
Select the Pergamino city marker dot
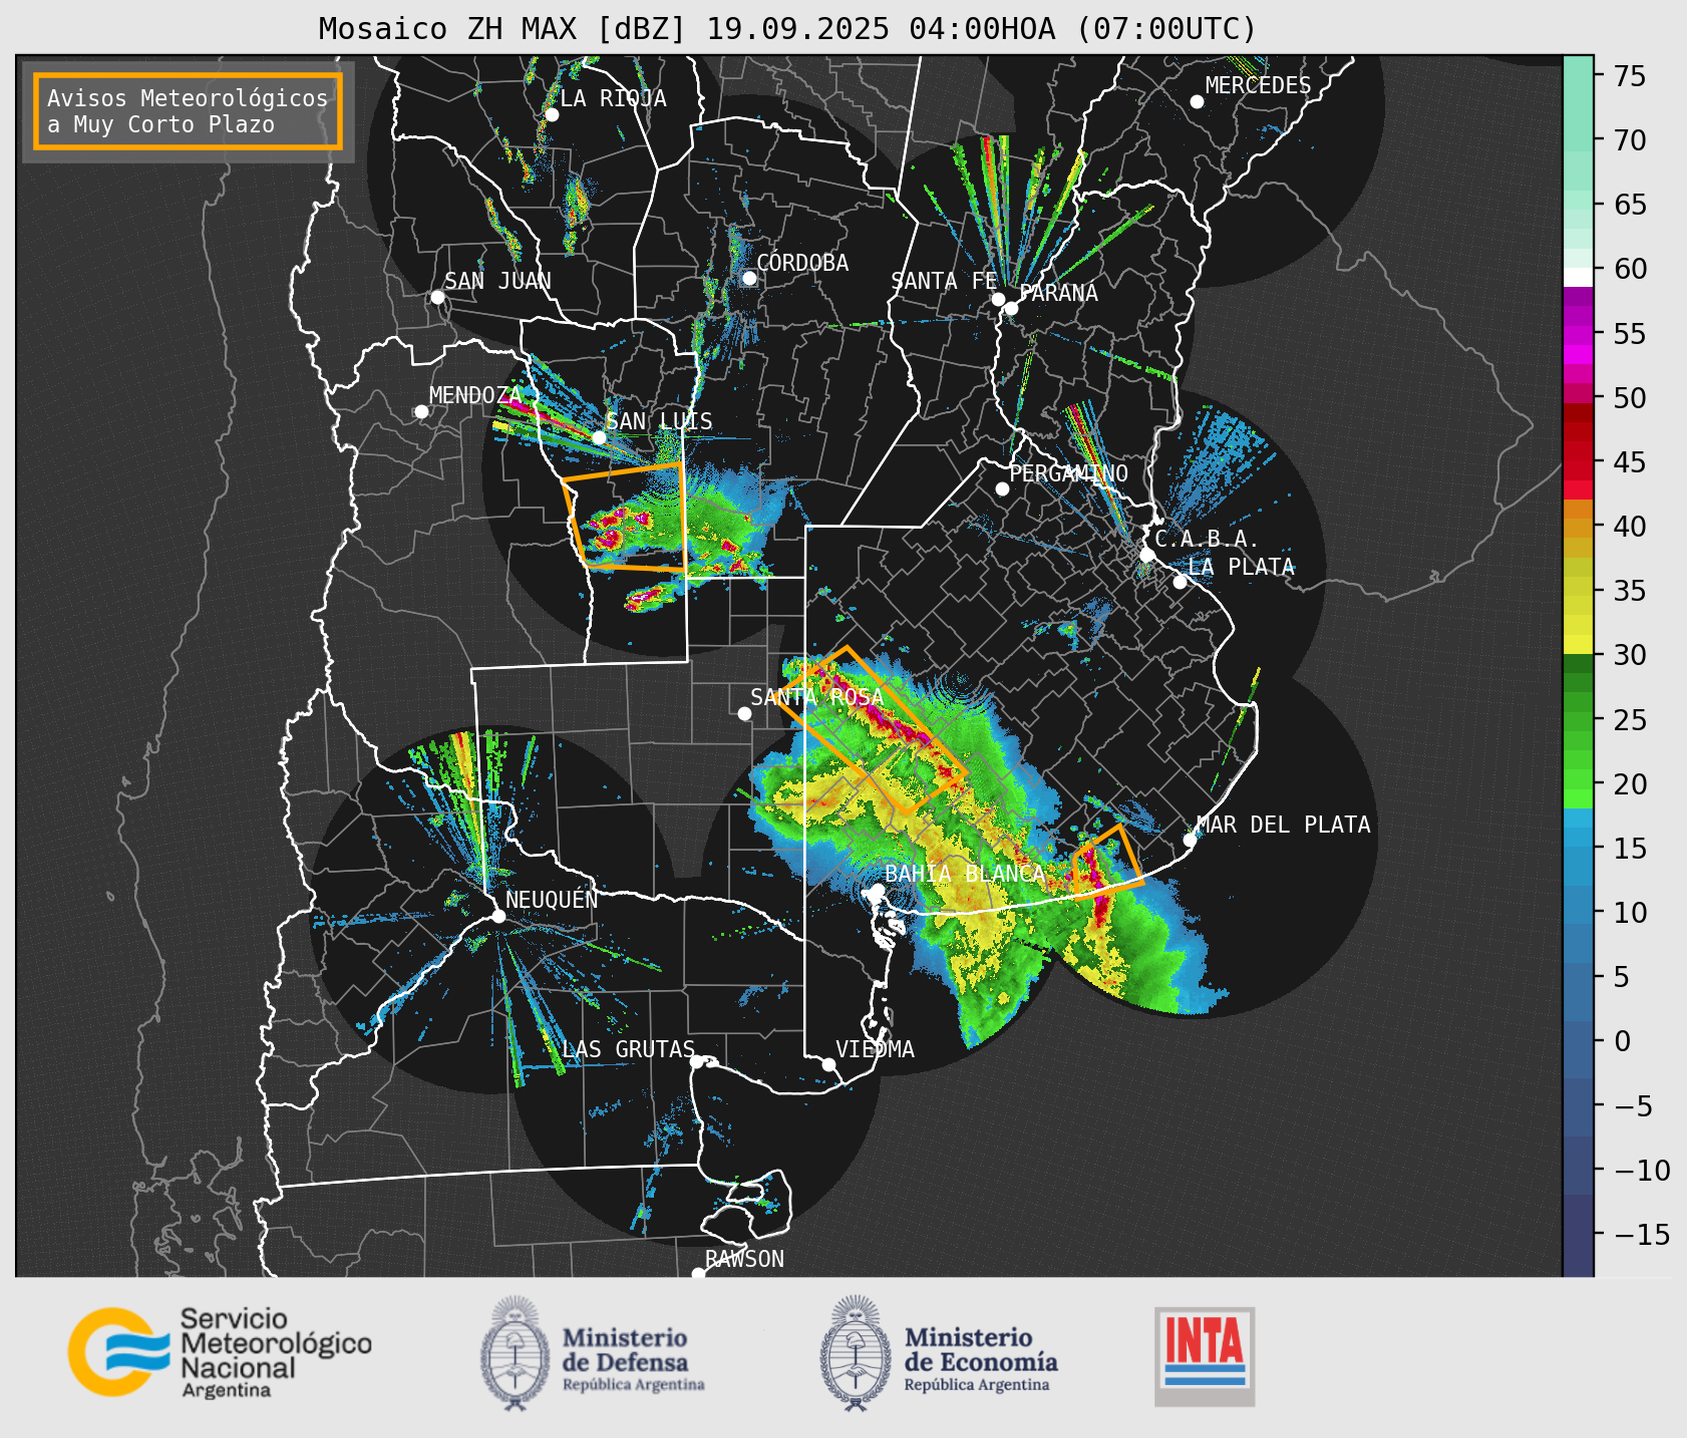click(1002, 489)
